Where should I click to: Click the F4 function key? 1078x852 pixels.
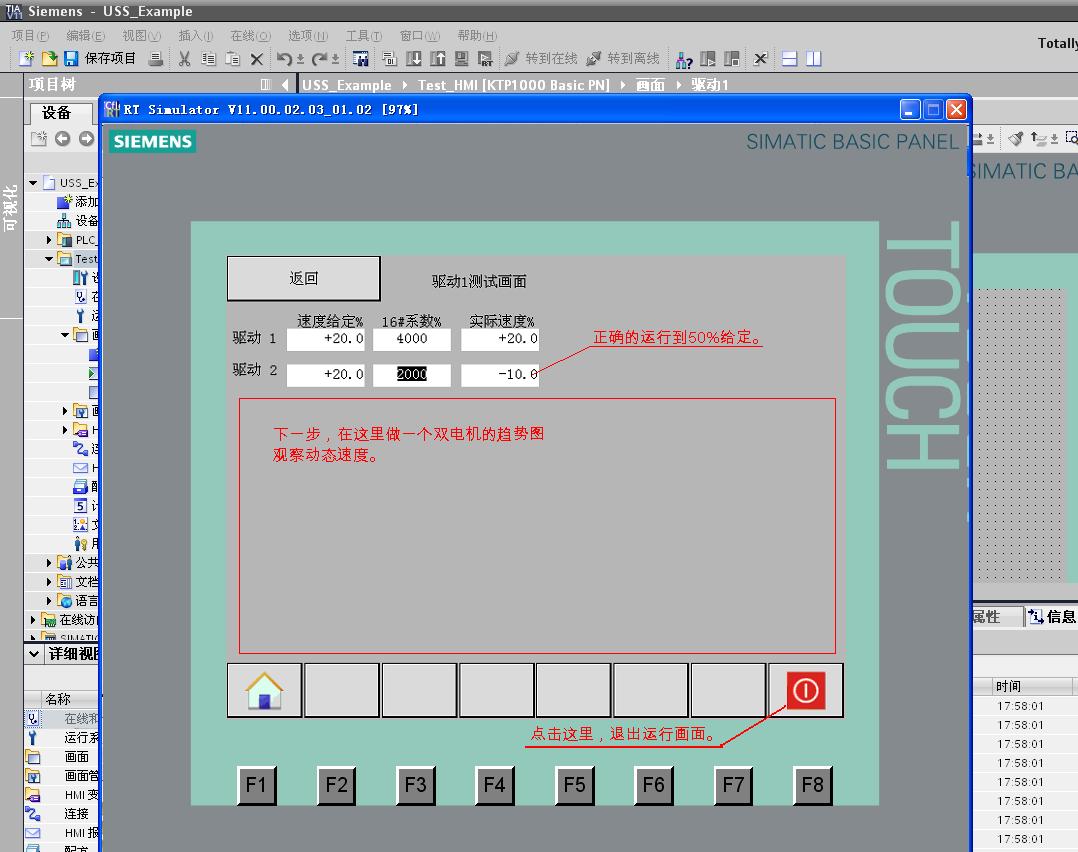tap(494, 785)
